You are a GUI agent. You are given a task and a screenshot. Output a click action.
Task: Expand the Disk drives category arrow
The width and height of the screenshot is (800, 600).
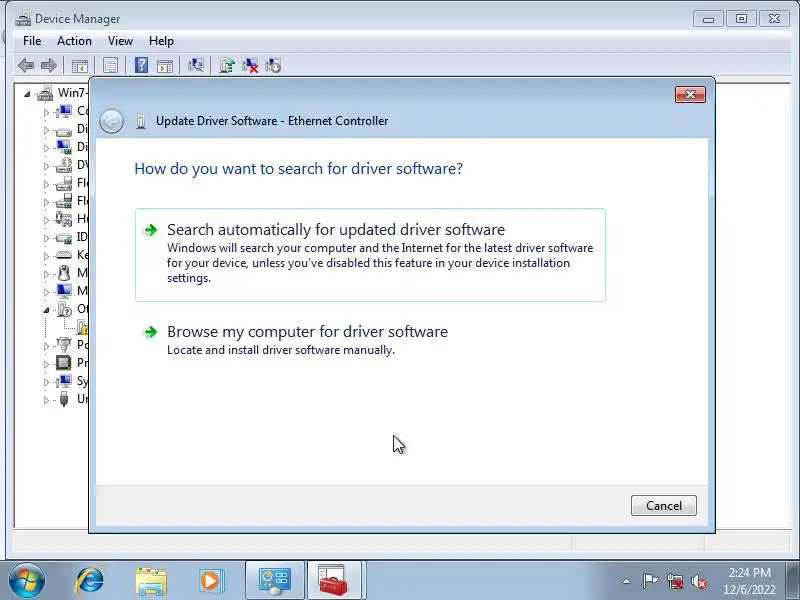[46, 131]
